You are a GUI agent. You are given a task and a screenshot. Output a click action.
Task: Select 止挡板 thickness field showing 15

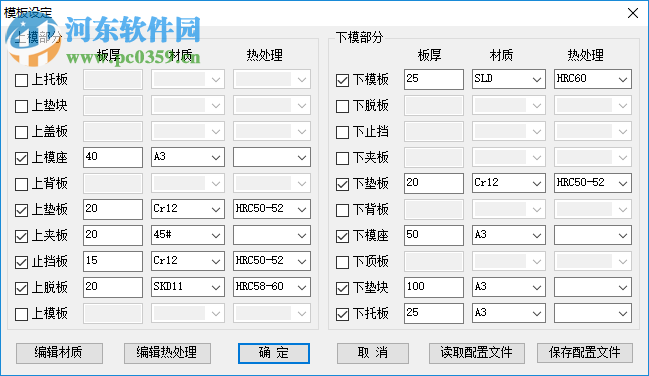click(113, 261)
